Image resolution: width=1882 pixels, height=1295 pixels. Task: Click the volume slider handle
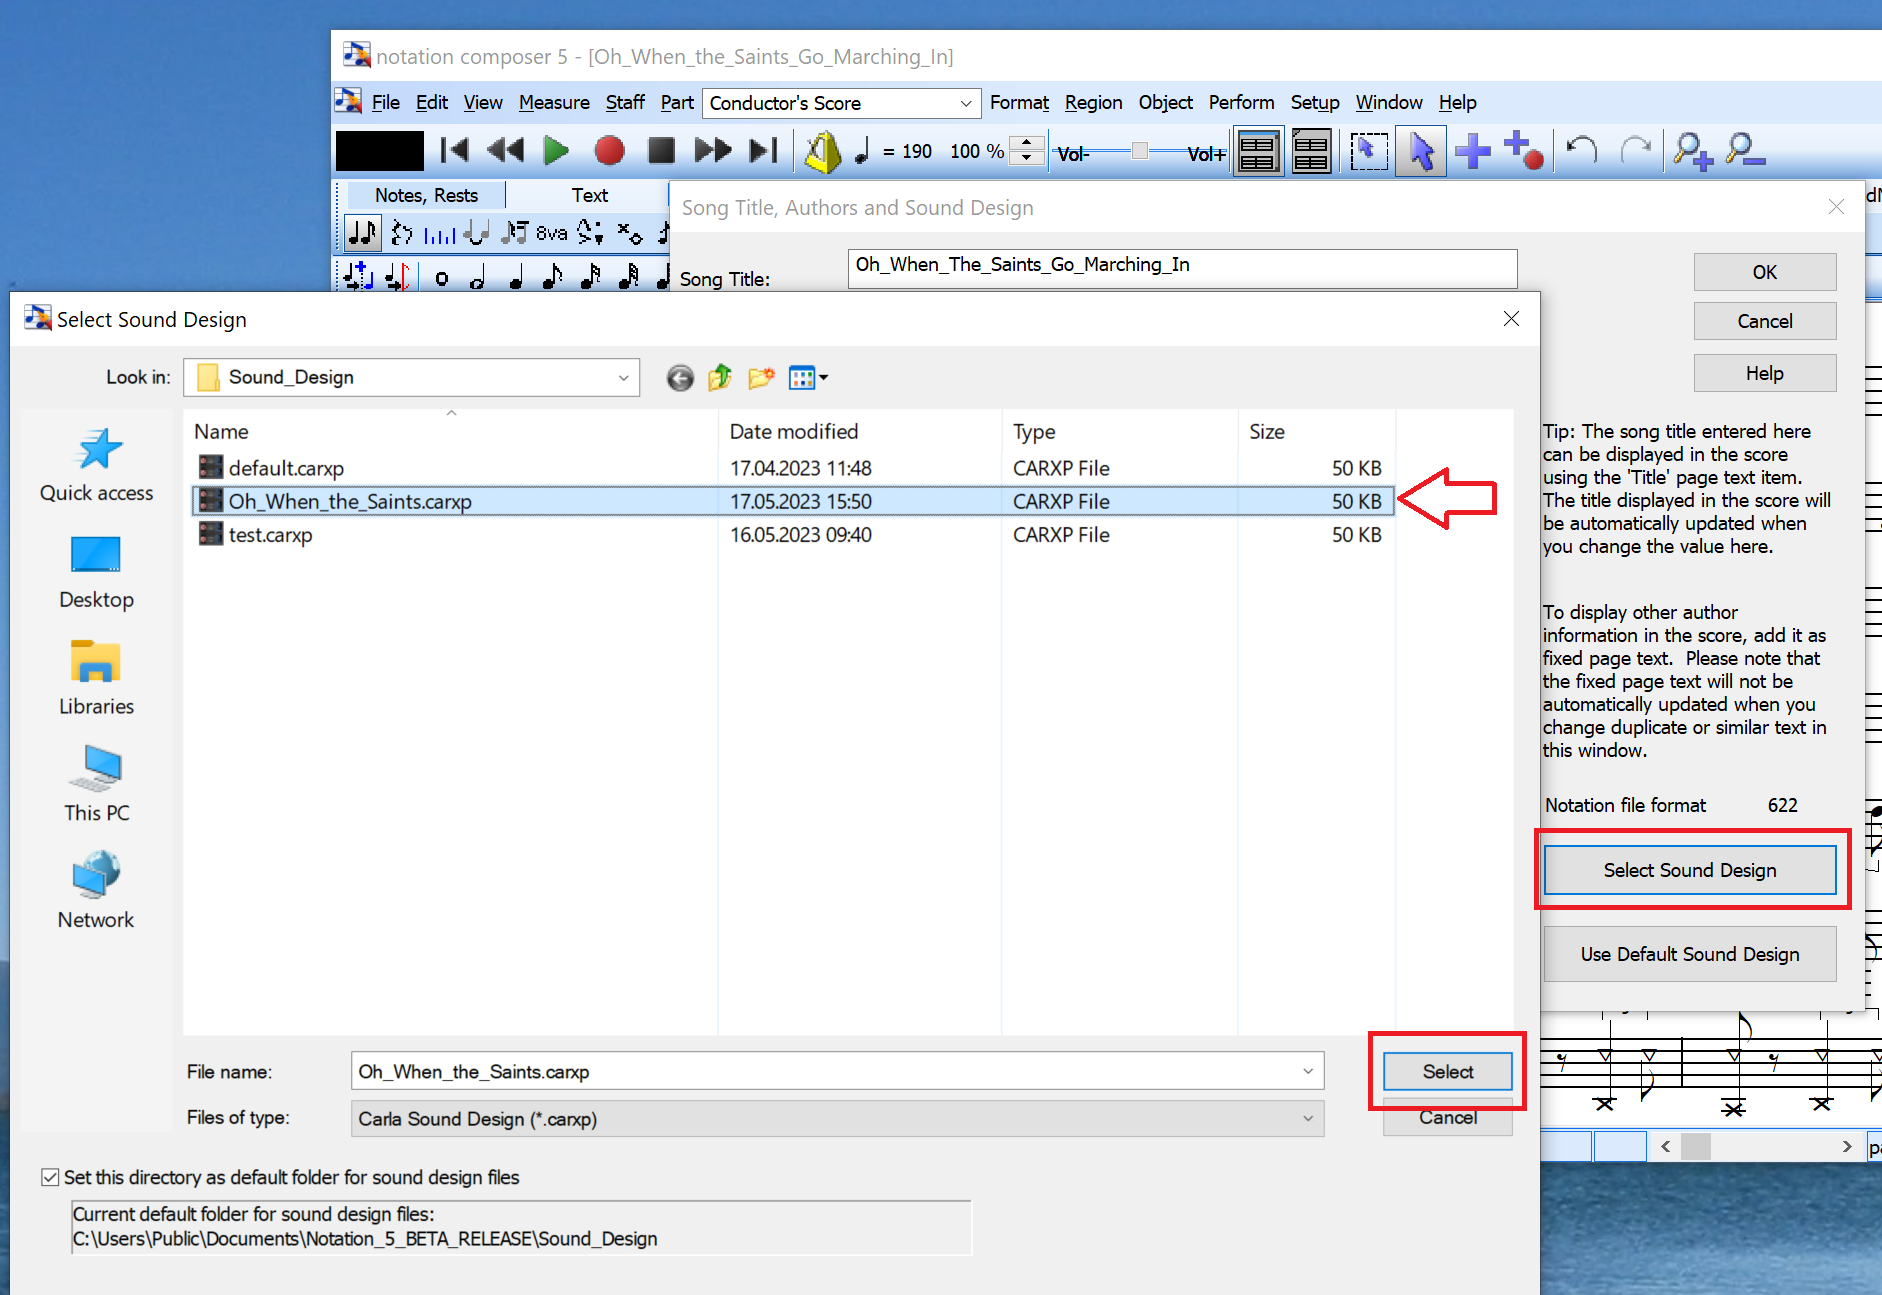(x=1139, y=151)
